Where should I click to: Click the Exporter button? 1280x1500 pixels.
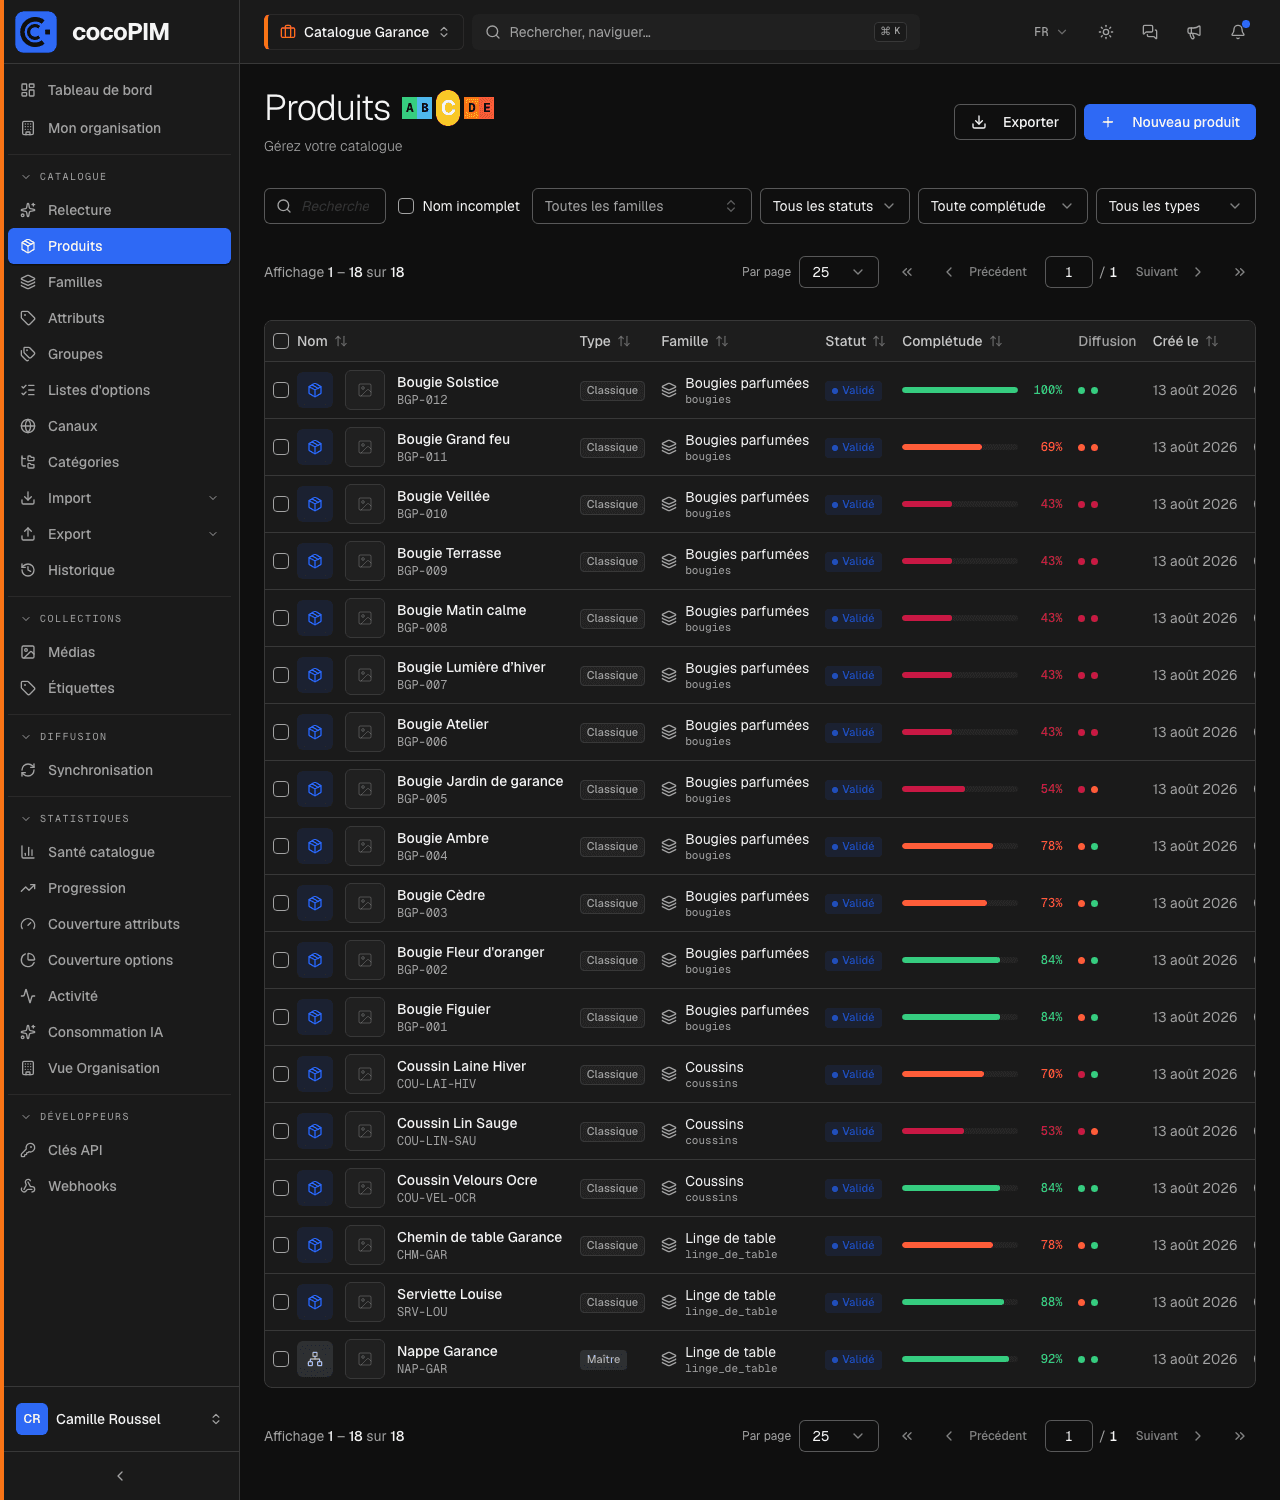pos(1015,122)
